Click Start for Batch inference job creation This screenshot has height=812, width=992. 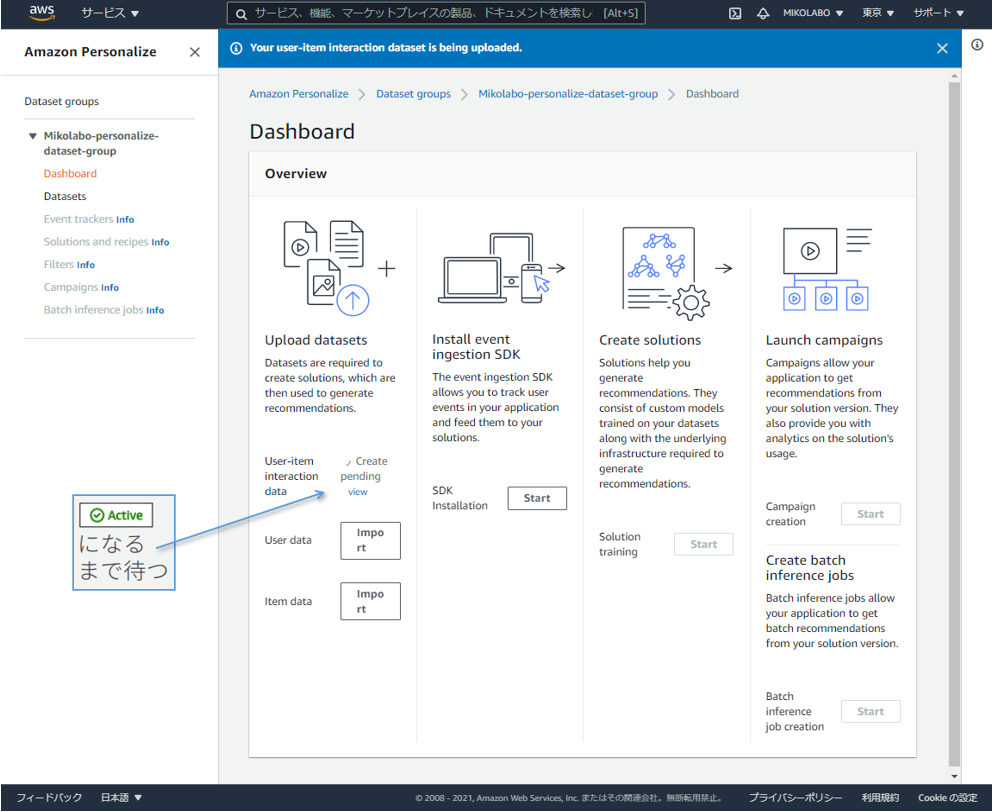tap(871, 711)
